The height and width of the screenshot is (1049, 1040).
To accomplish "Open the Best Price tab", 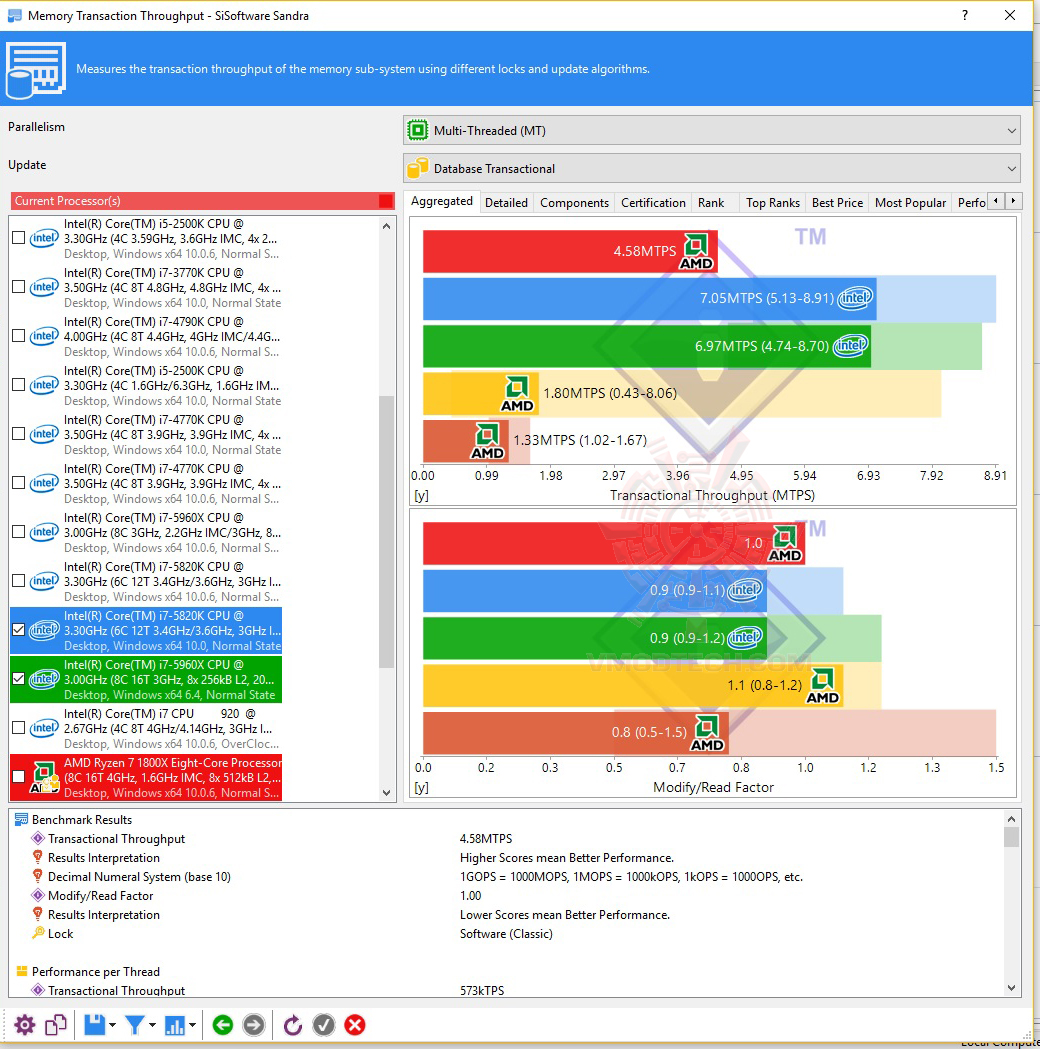I will 837,203.
